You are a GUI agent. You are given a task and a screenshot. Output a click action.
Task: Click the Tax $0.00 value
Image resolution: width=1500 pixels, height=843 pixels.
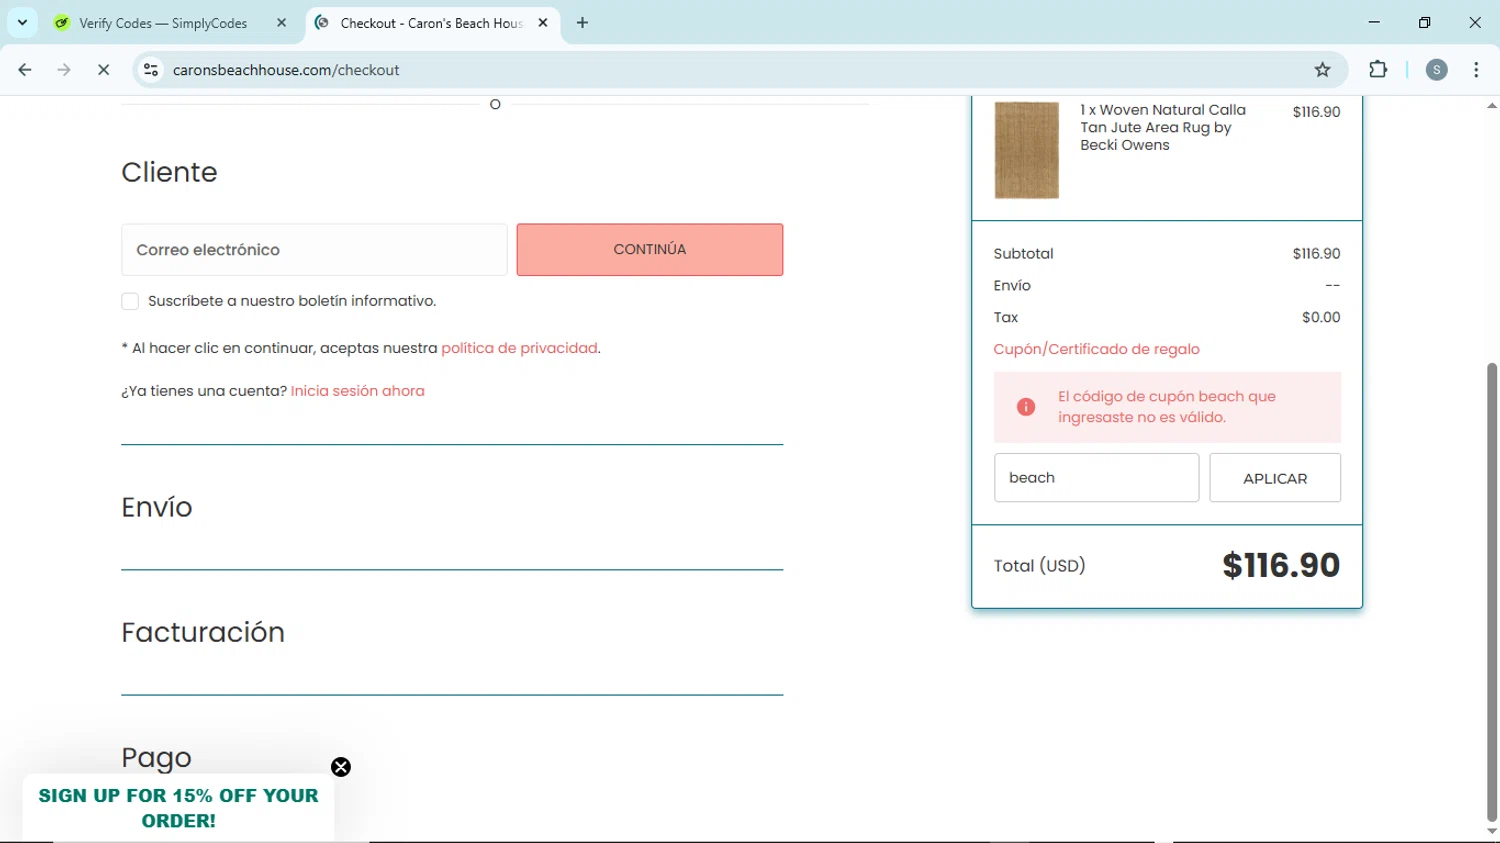click(1321, 317)
